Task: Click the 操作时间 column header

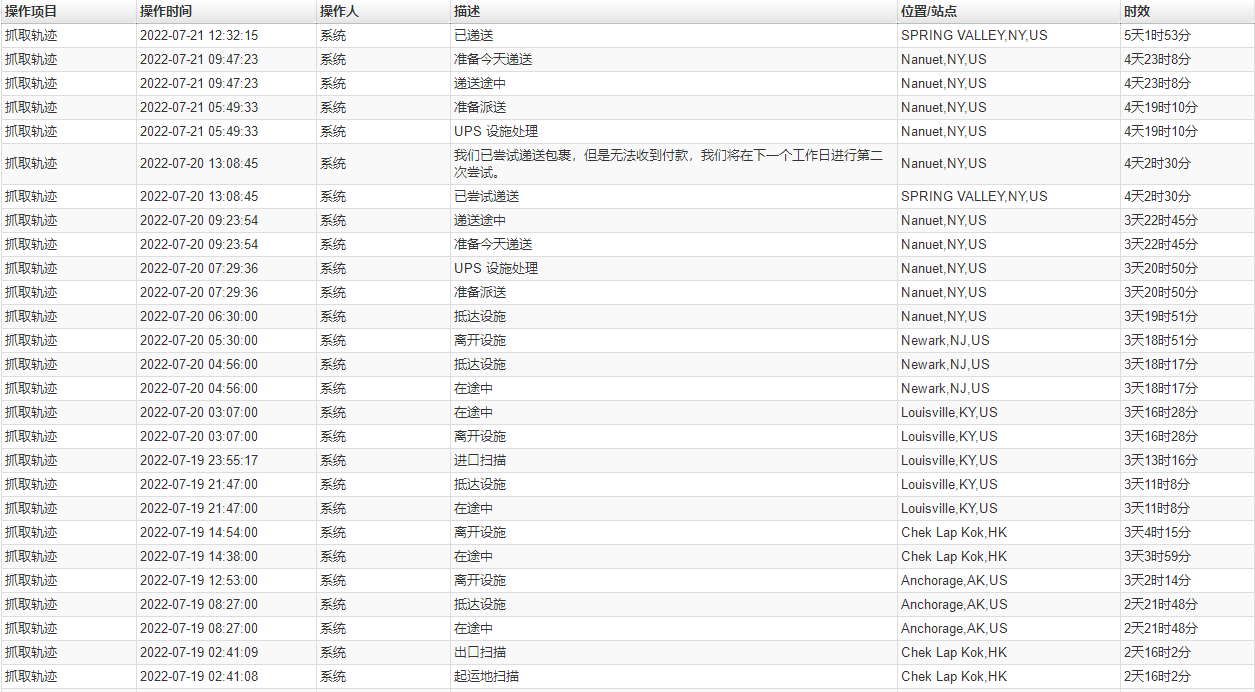Action: [x=166, y=11]
